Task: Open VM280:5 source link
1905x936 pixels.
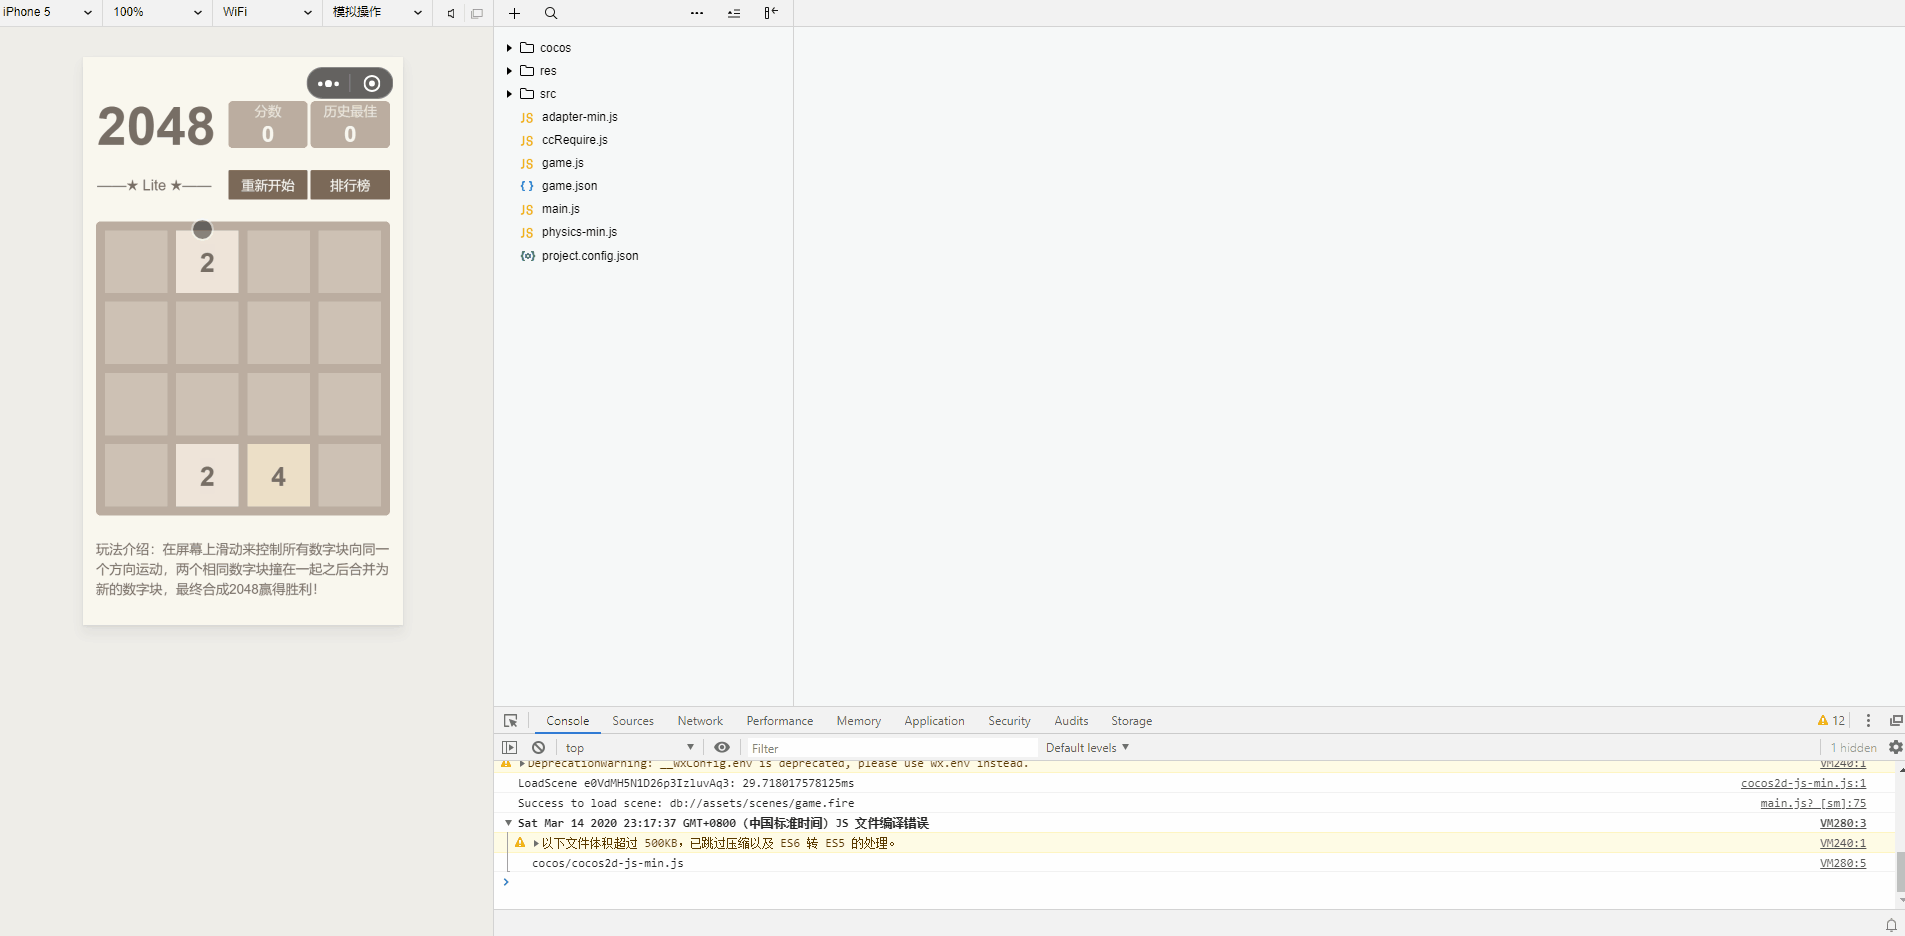Action: point(1843,864)
